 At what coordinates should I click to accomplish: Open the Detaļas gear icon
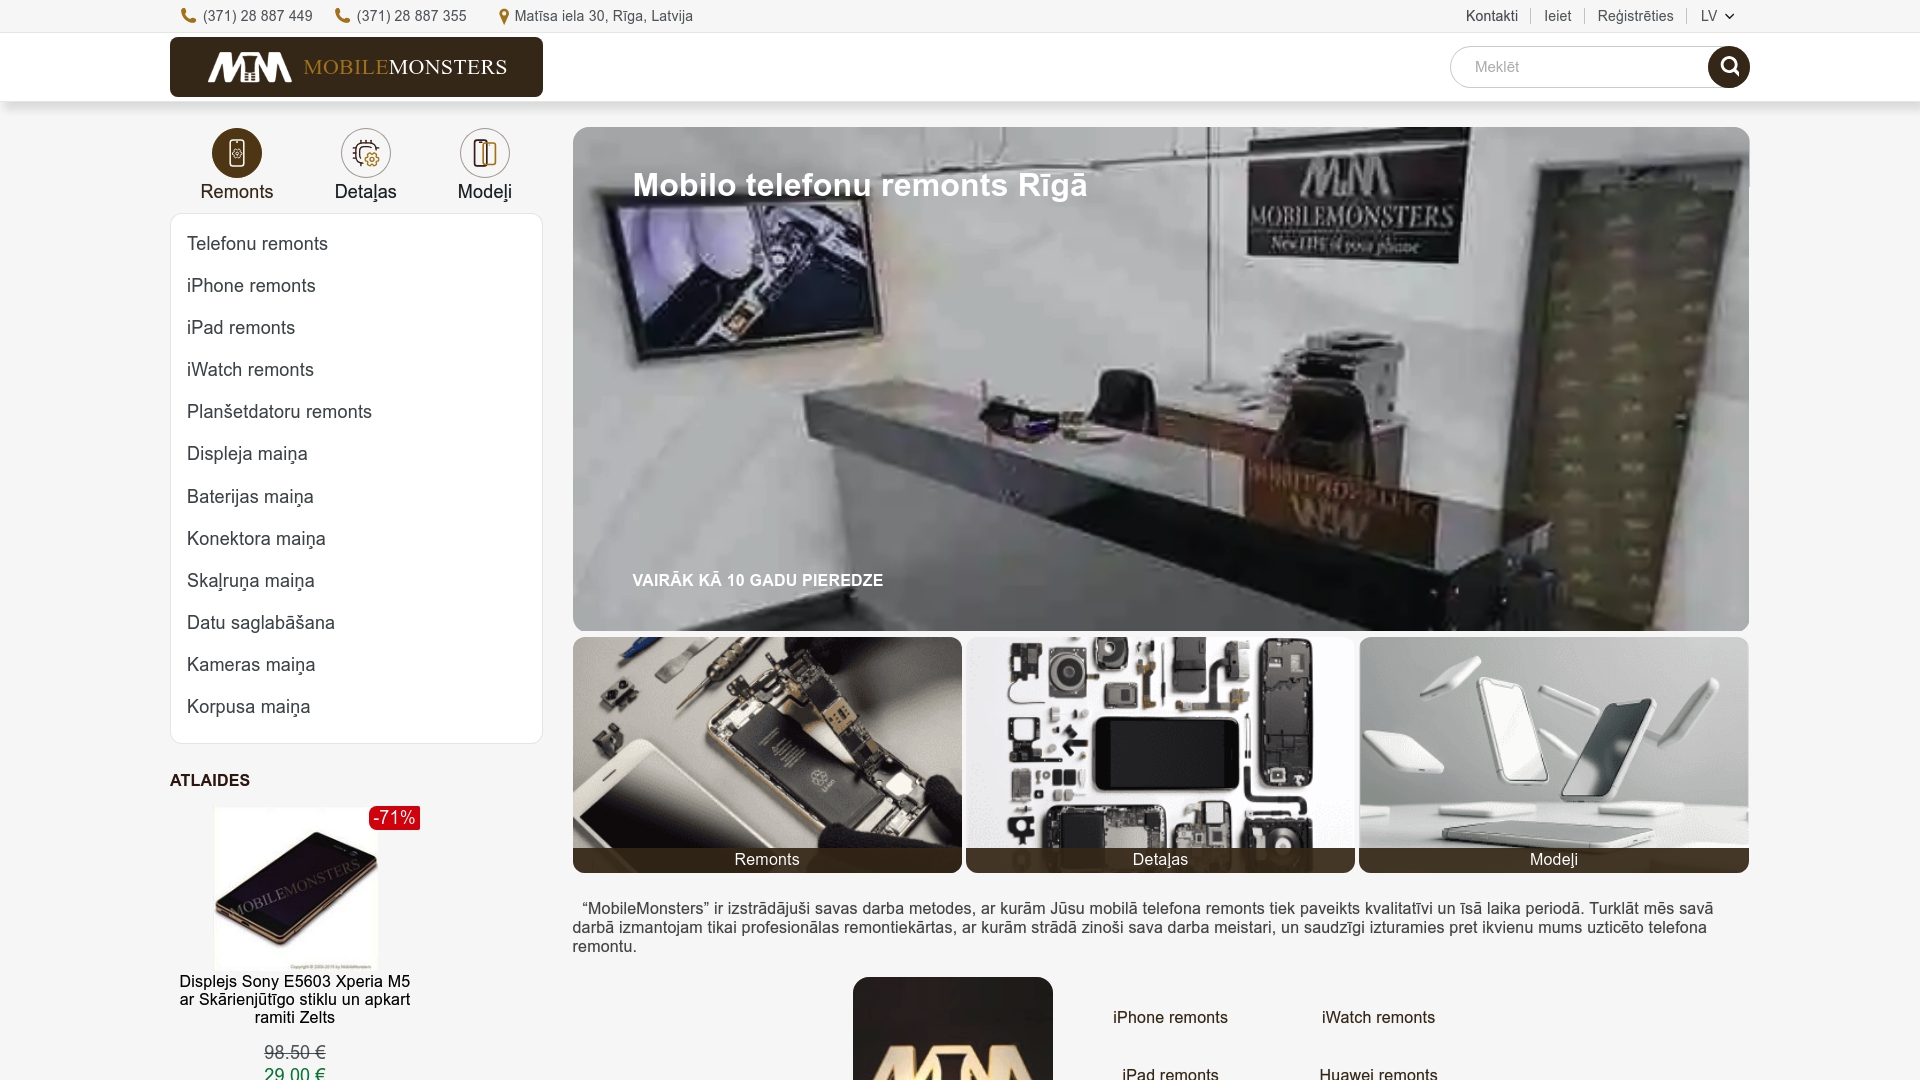pos(366,153)
